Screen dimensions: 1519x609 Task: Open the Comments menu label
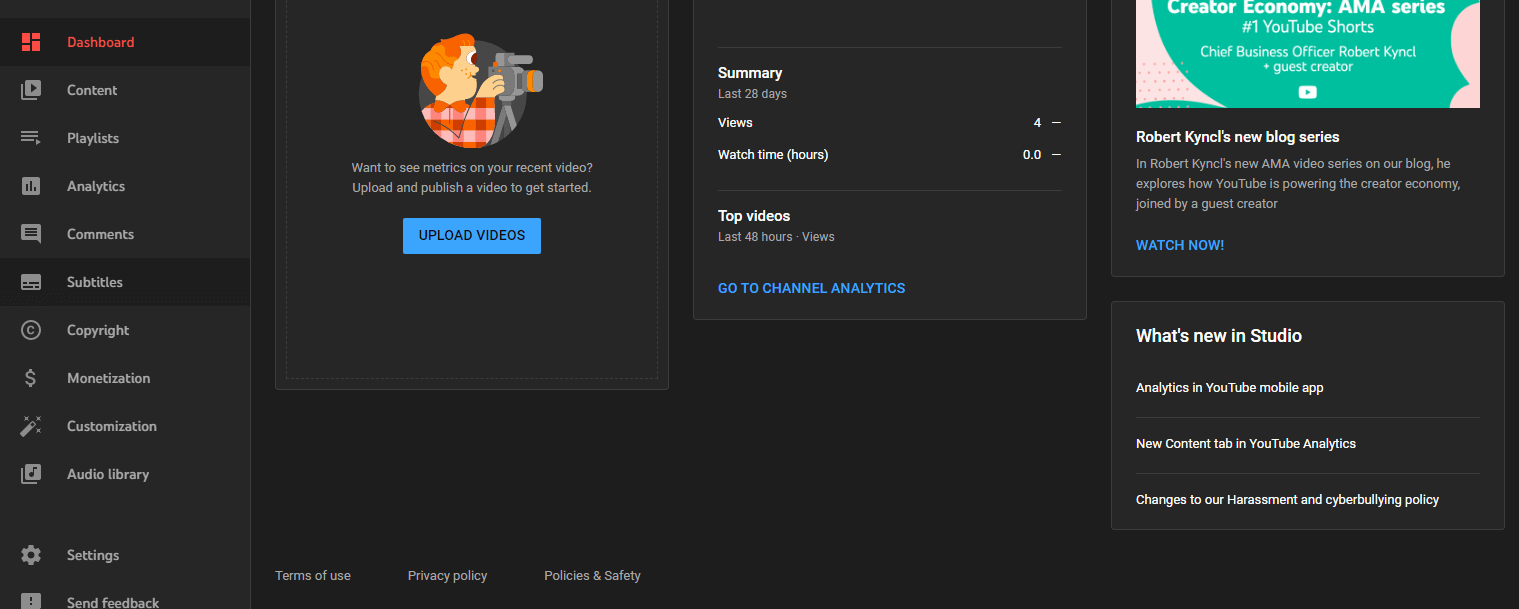coord(100,234)
